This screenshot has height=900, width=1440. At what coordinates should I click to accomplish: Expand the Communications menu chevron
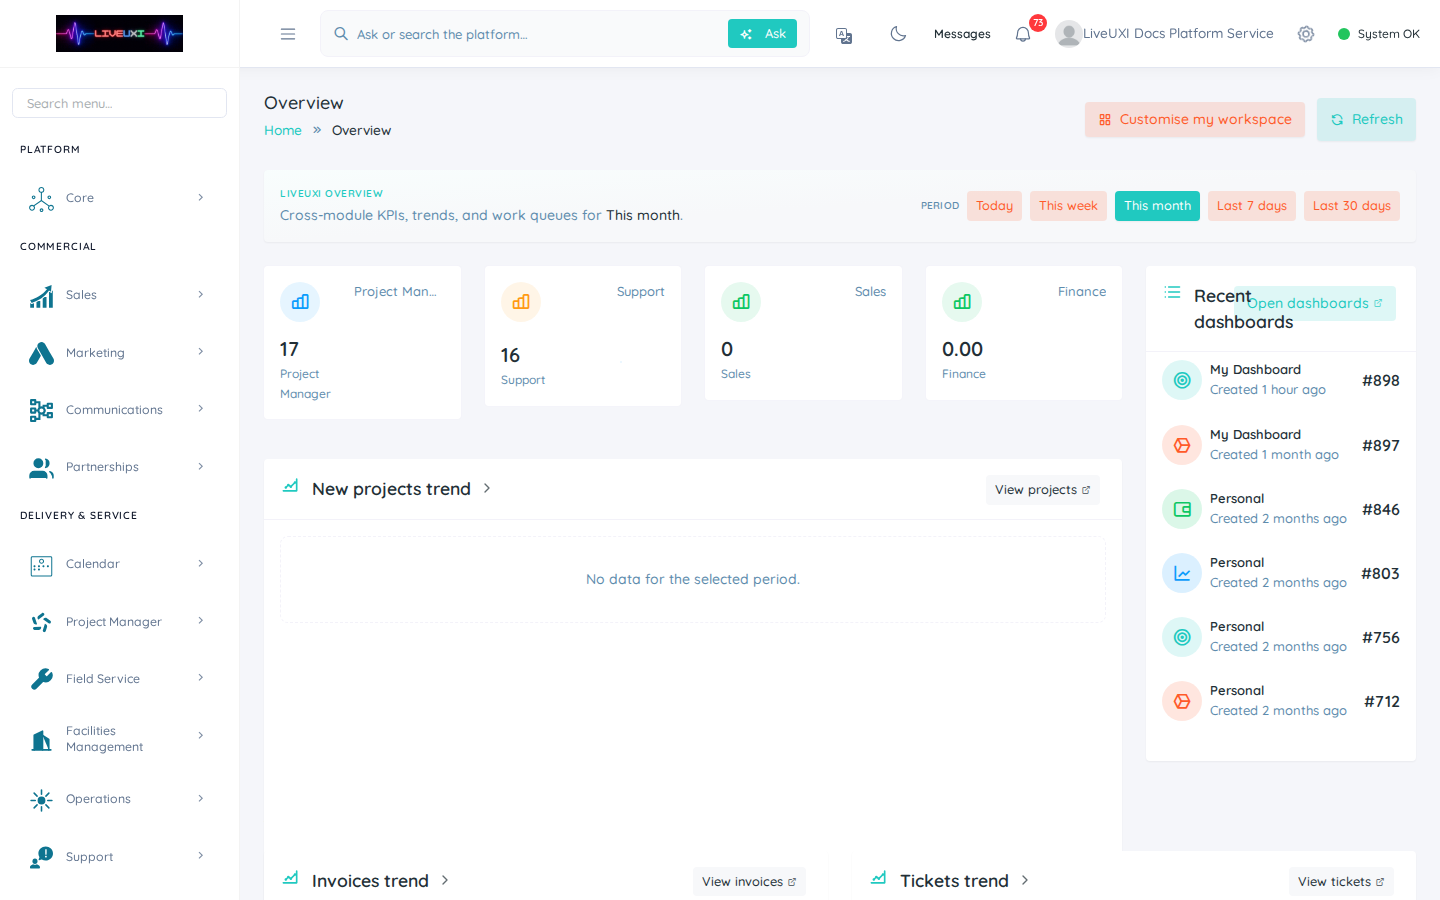click(201, 409)
